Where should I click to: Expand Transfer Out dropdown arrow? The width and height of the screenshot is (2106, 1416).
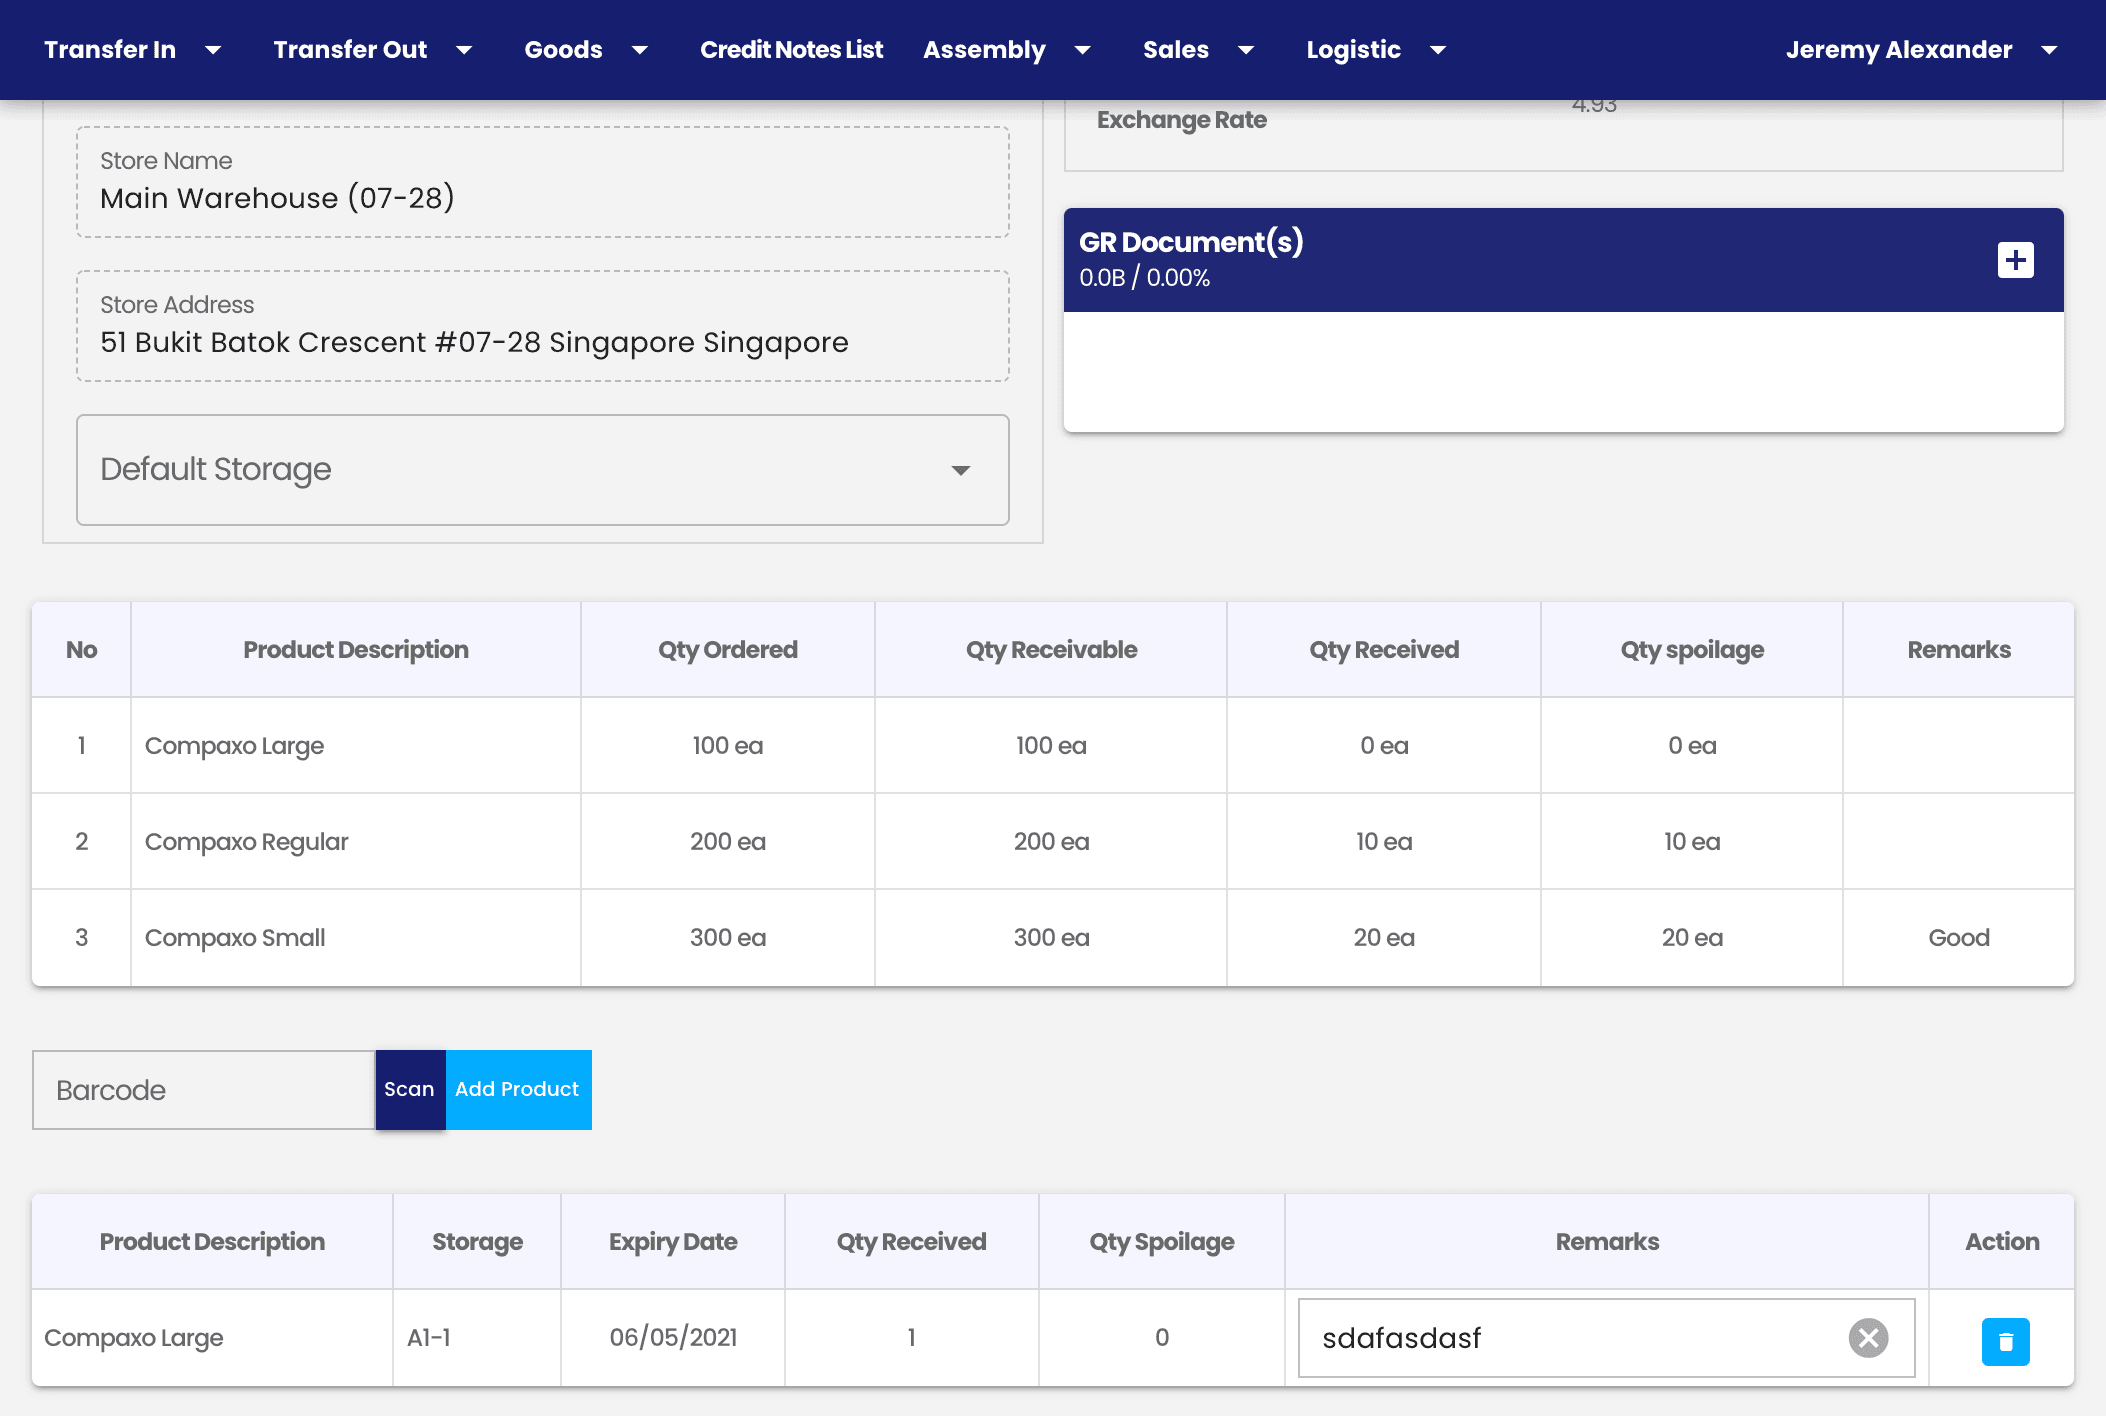tap(464, 50)
